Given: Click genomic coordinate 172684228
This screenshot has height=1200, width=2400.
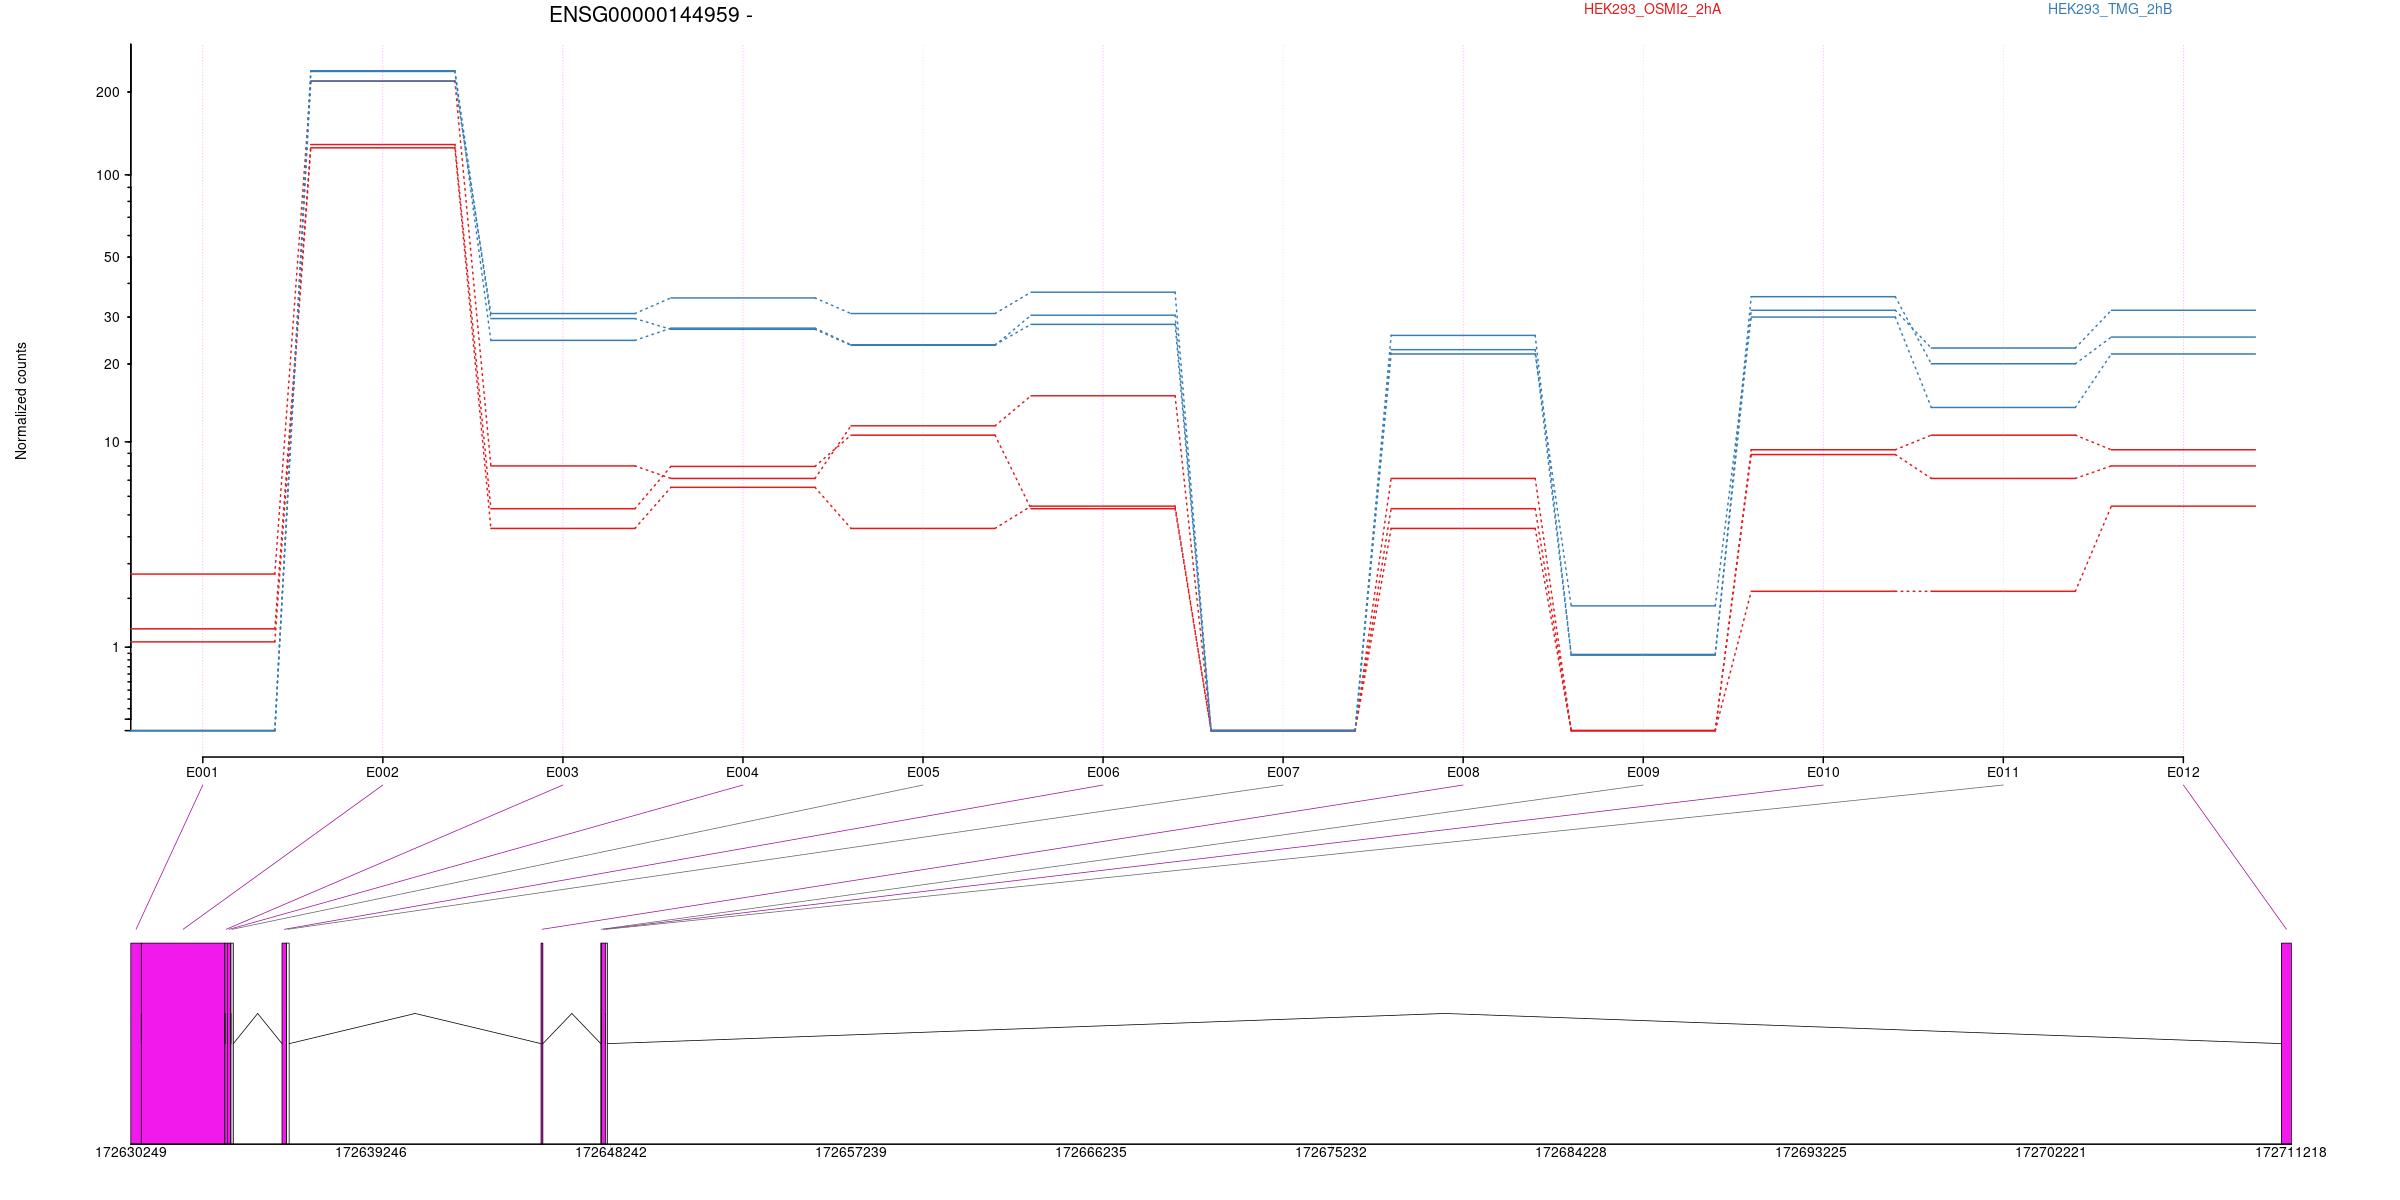Looking at the screenshot, I should click(x=1571, y=1152).
